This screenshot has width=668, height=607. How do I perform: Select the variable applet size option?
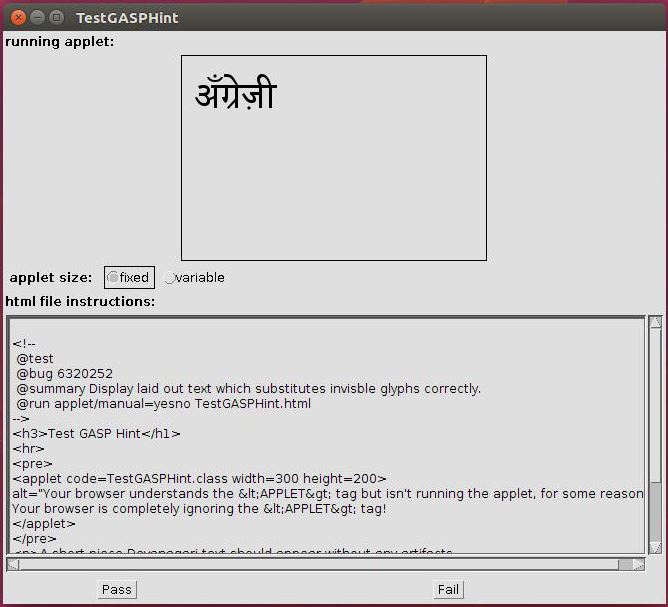[195, 278]
